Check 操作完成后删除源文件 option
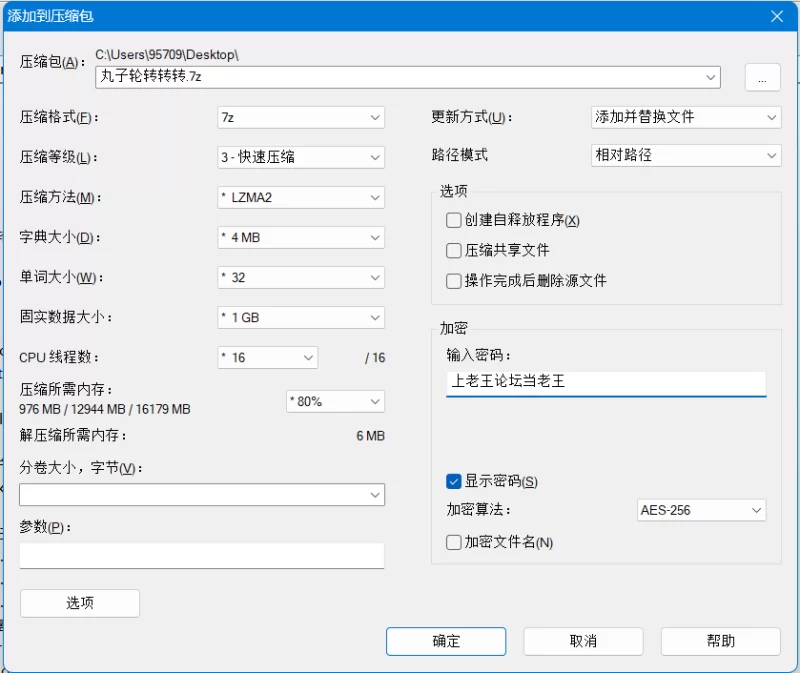 [x=453, y=281]
